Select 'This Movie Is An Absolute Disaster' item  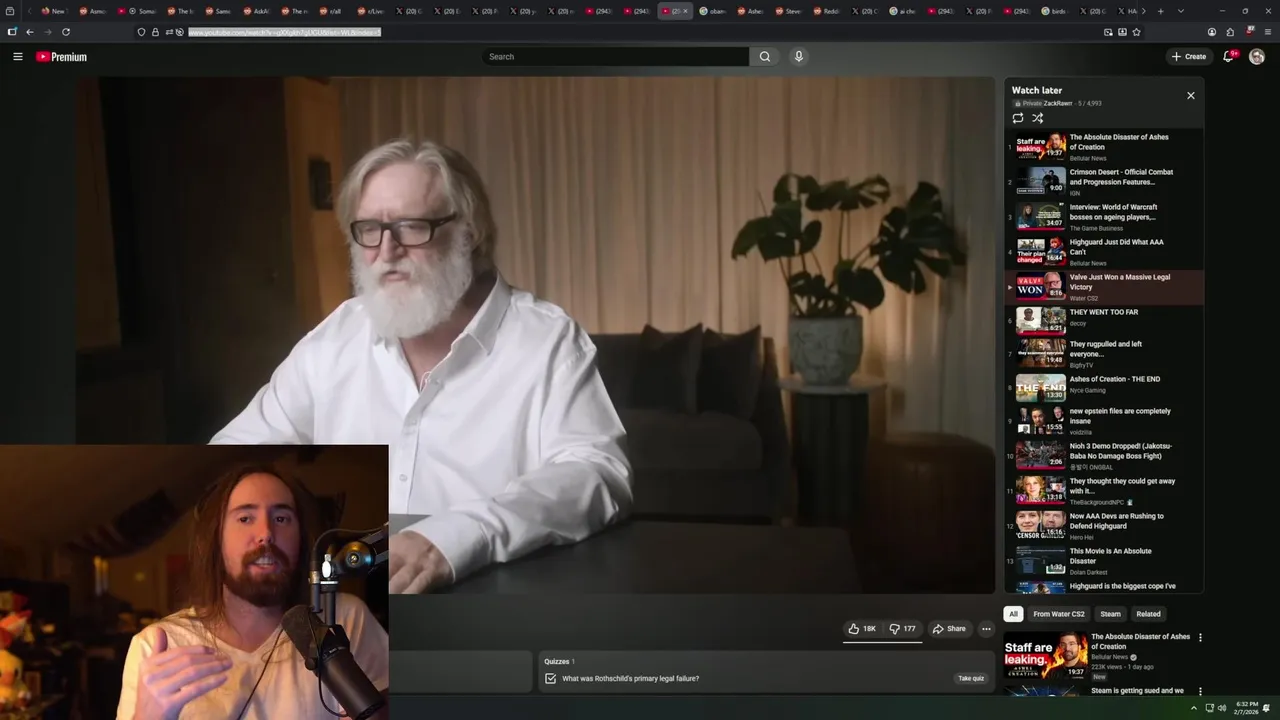pos(1104,561)
